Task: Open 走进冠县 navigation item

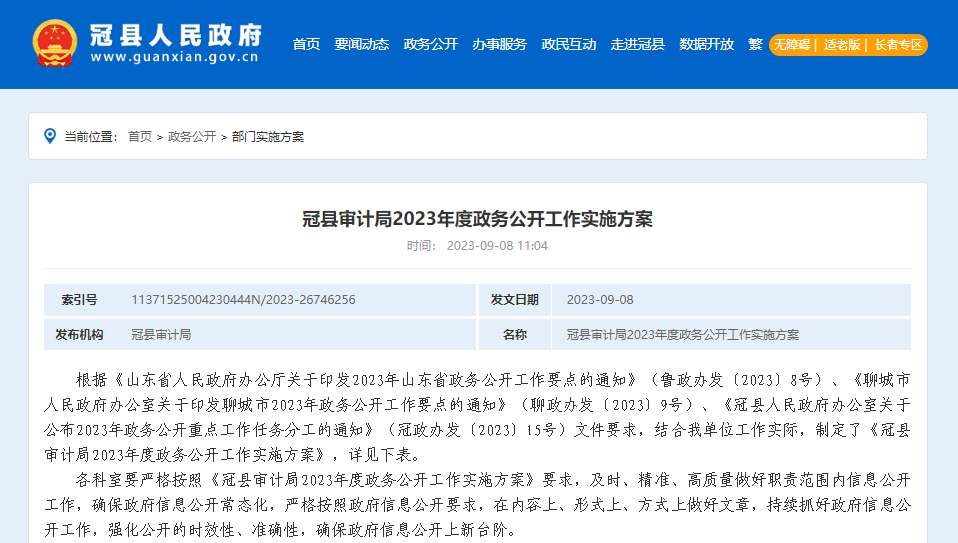Action: click(x=637, y=45)
